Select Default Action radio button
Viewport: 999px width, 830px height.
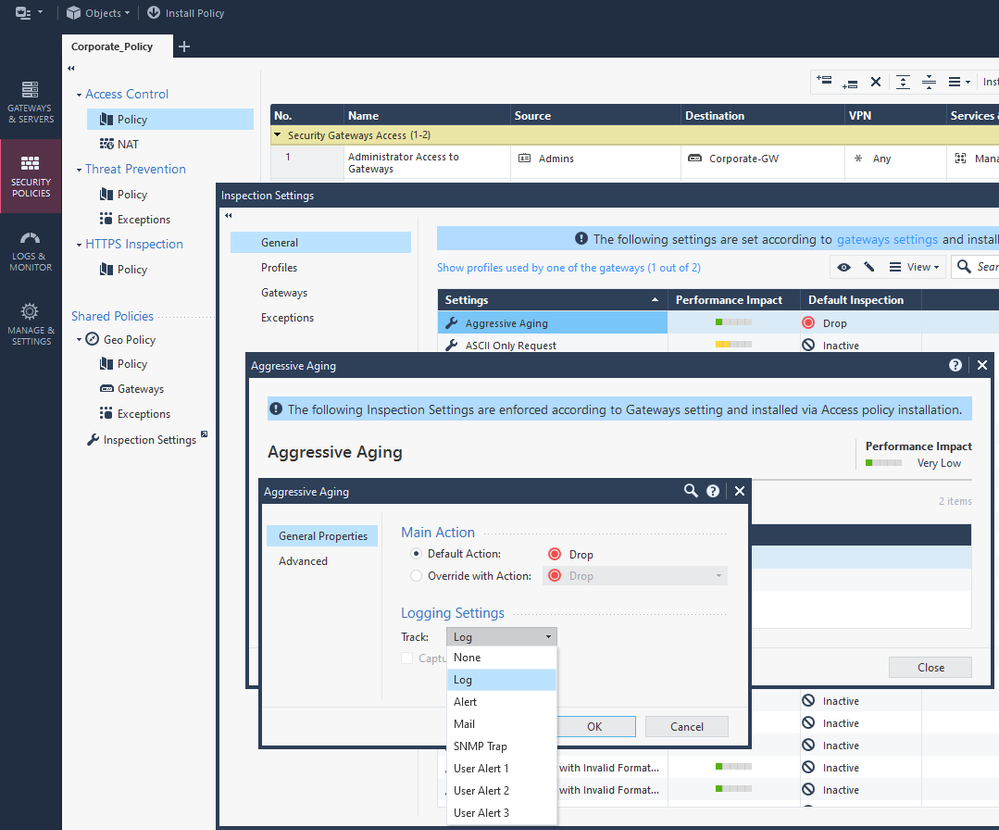click(417, 554)
